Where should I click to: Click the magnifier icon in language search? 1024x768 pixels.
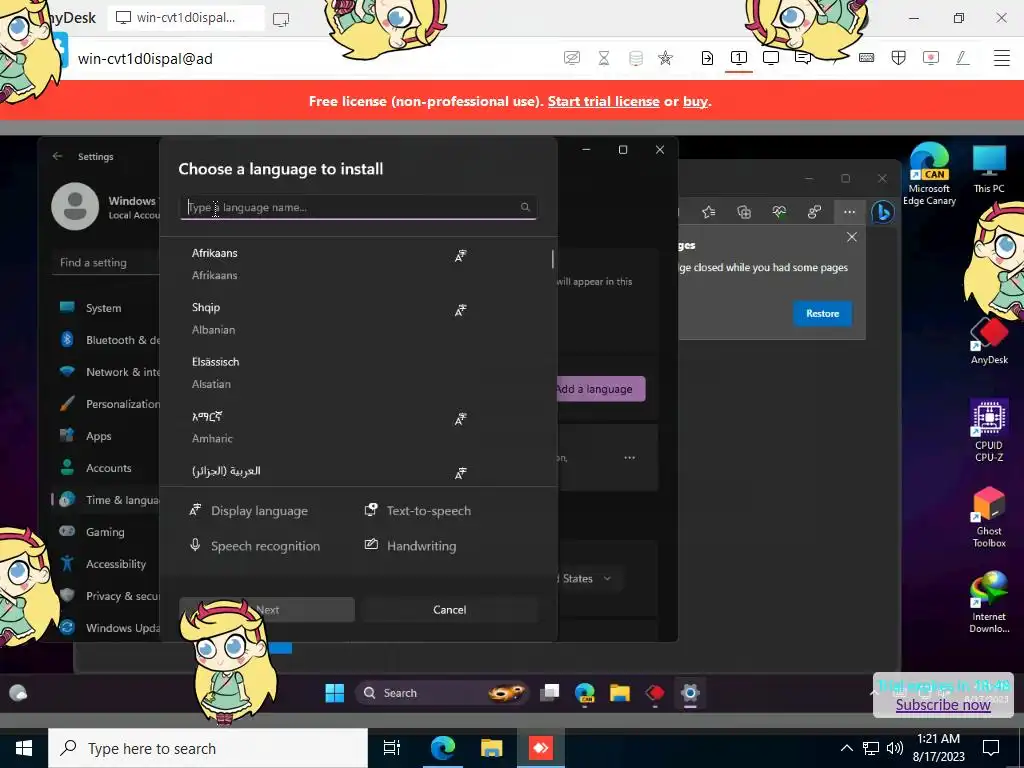click(525, 207)
